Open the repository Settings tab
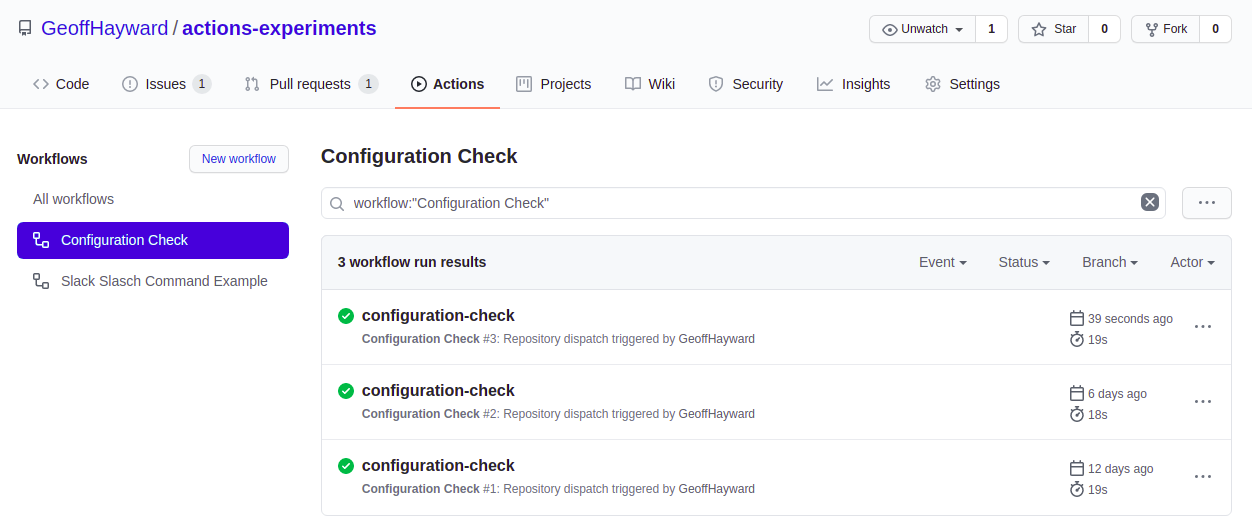Image resolution: width=1252 pixels, height=531 pixels. coord(962,84)
